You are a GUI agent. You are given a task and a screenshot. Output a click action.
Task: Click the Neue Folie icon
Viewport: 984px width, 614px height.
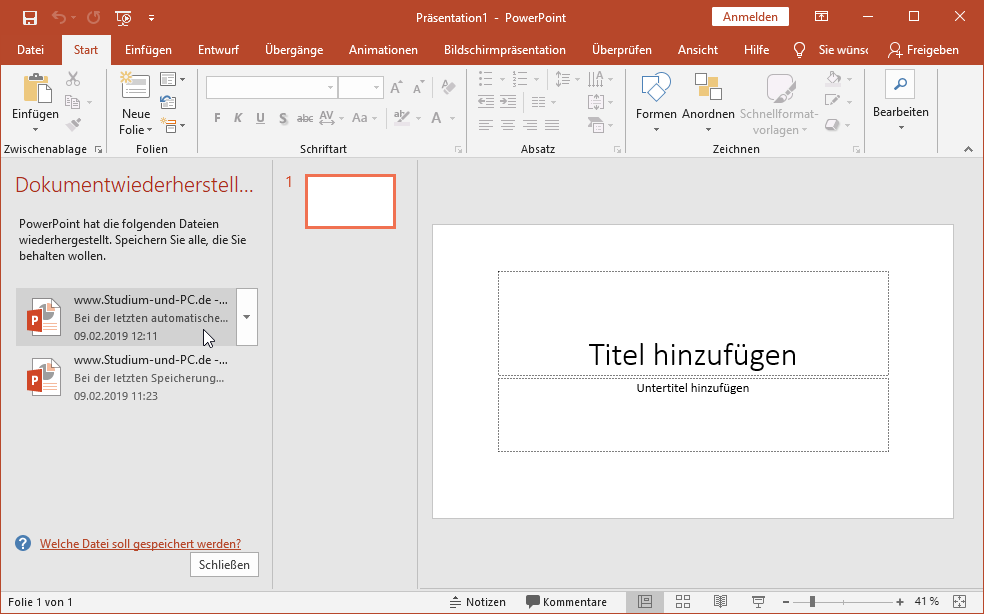pos(135,86)
